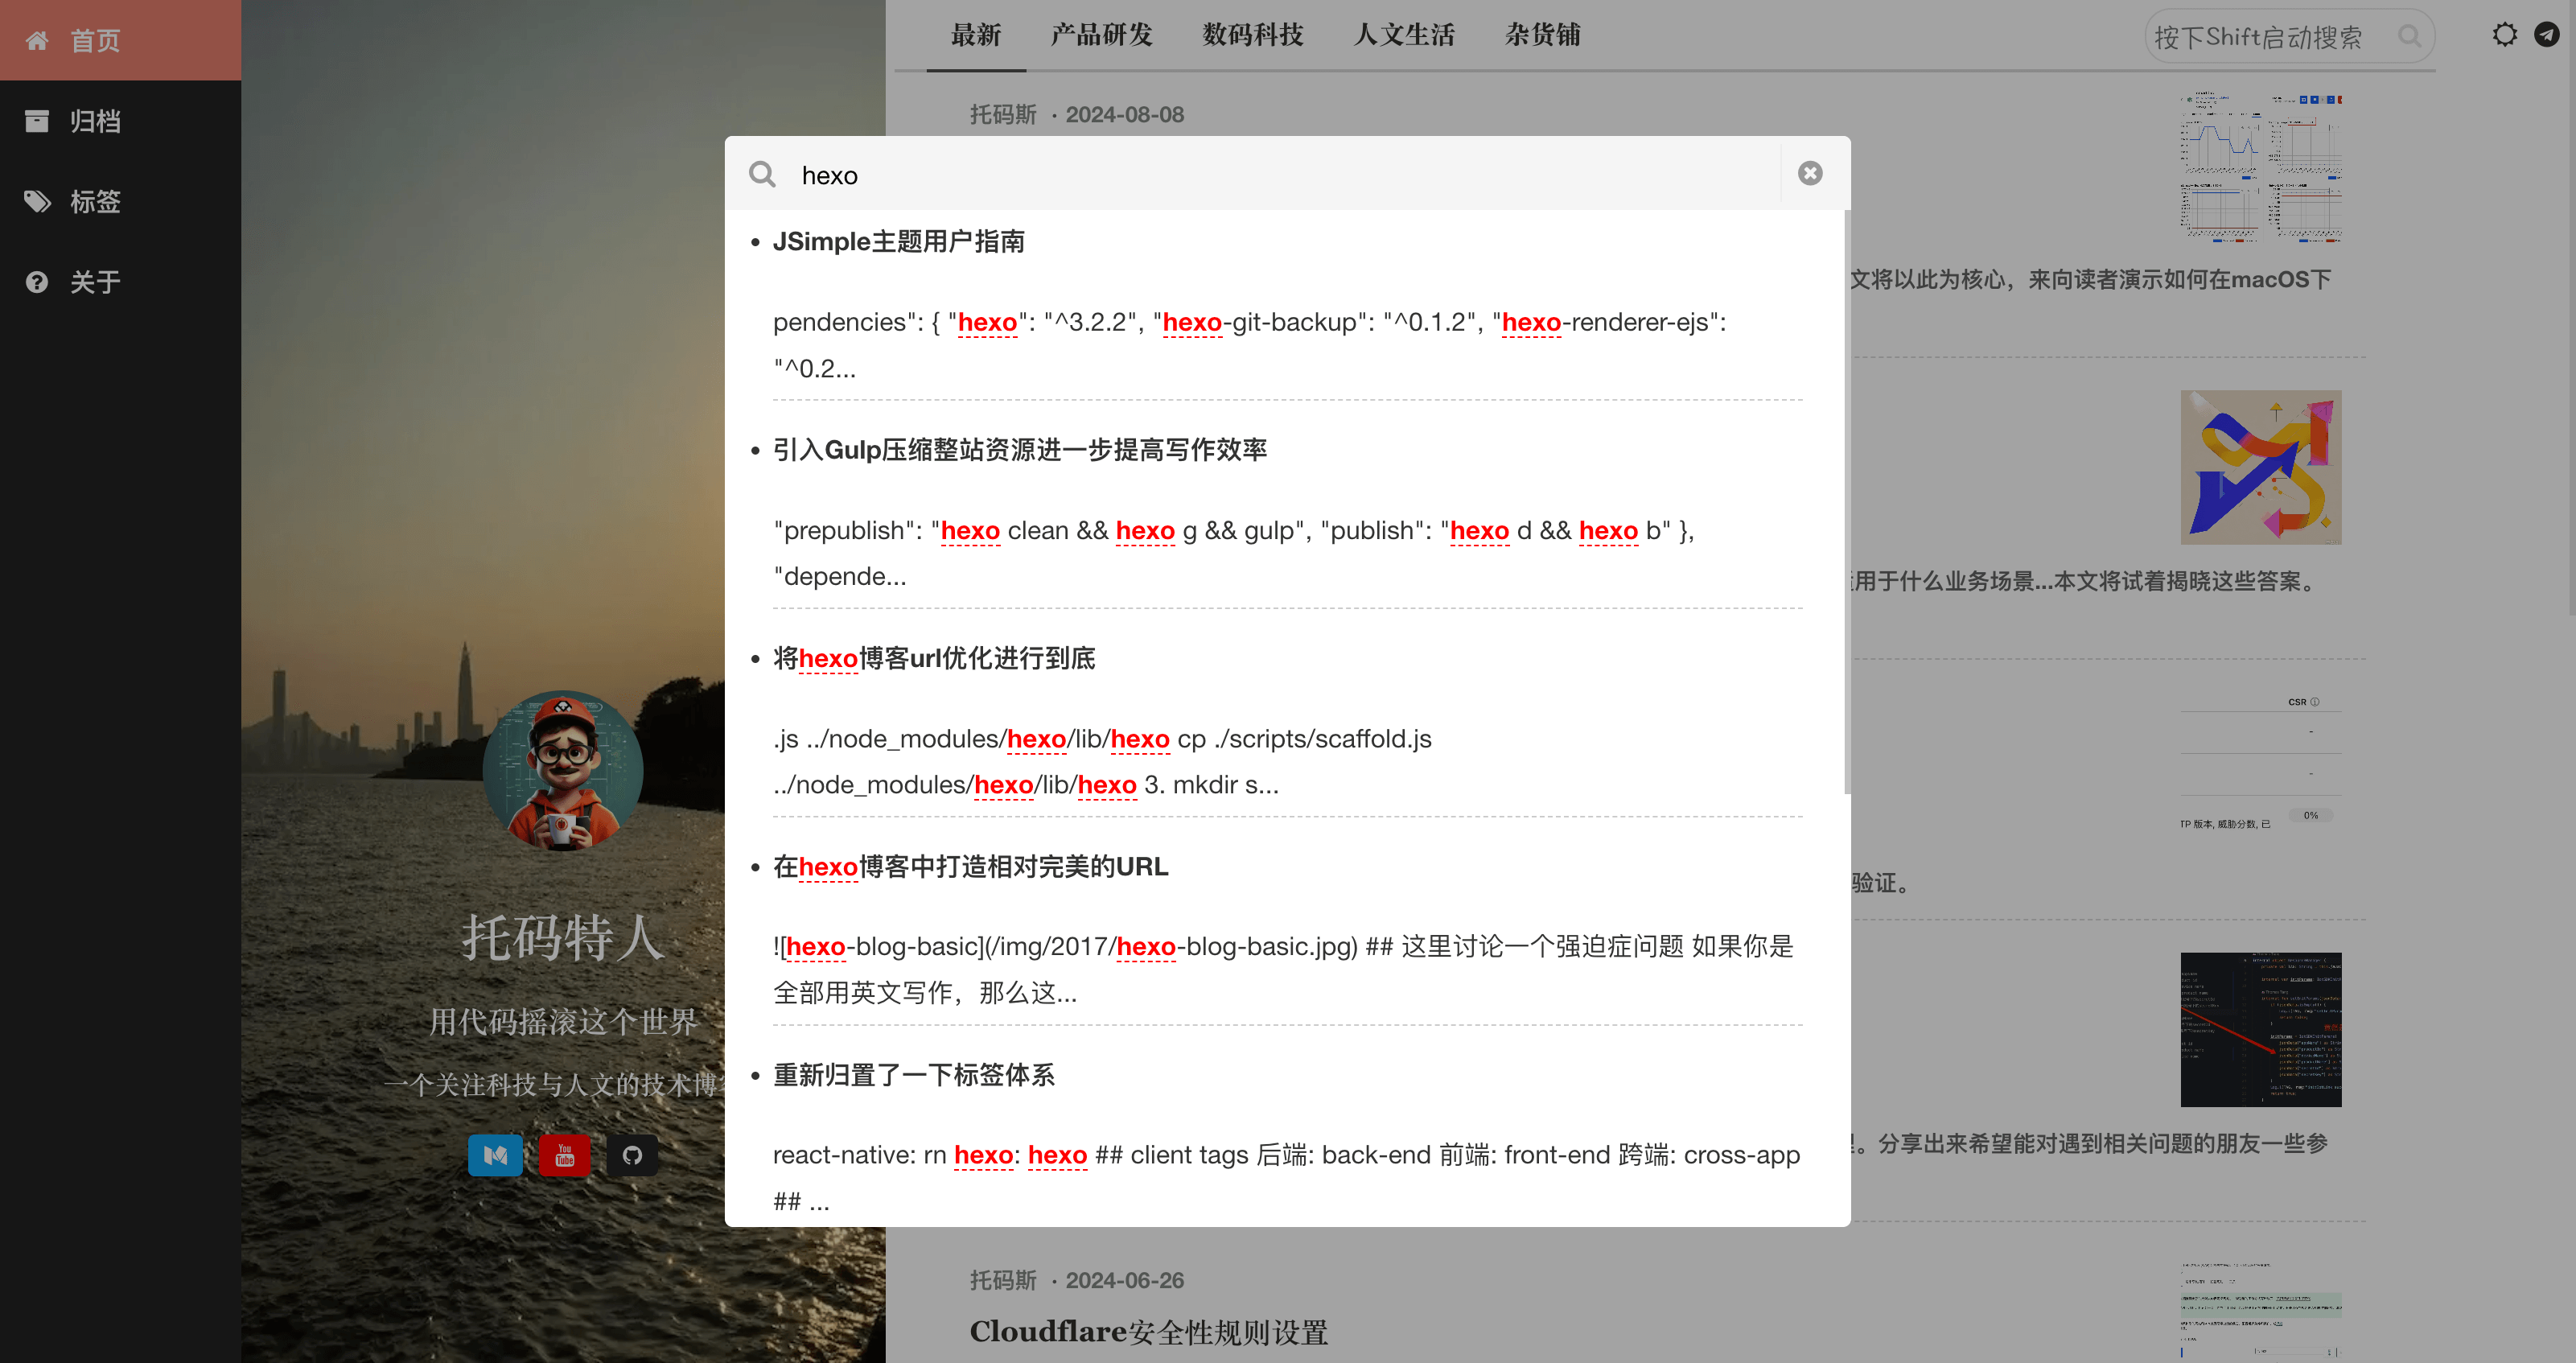This screenshot has width=2576, height=1363.
Task: Click the snippet text starting with prepublish
Action: pyautogui.click(x=1233, y=553)
